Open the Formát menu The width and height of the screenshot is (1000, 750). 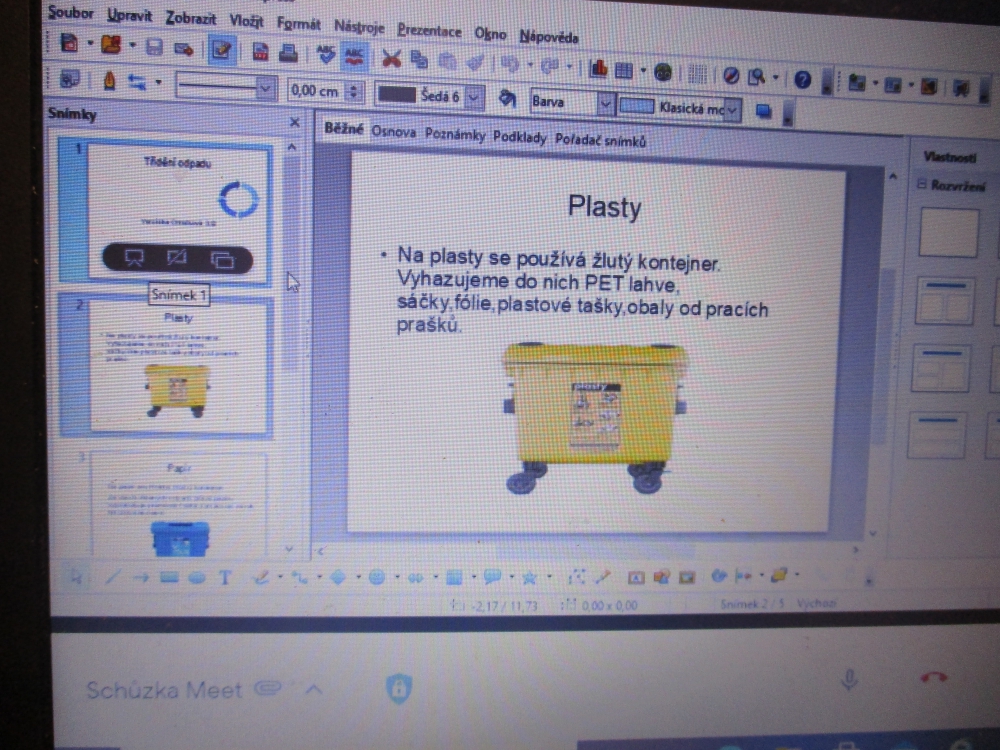point(298,24)
